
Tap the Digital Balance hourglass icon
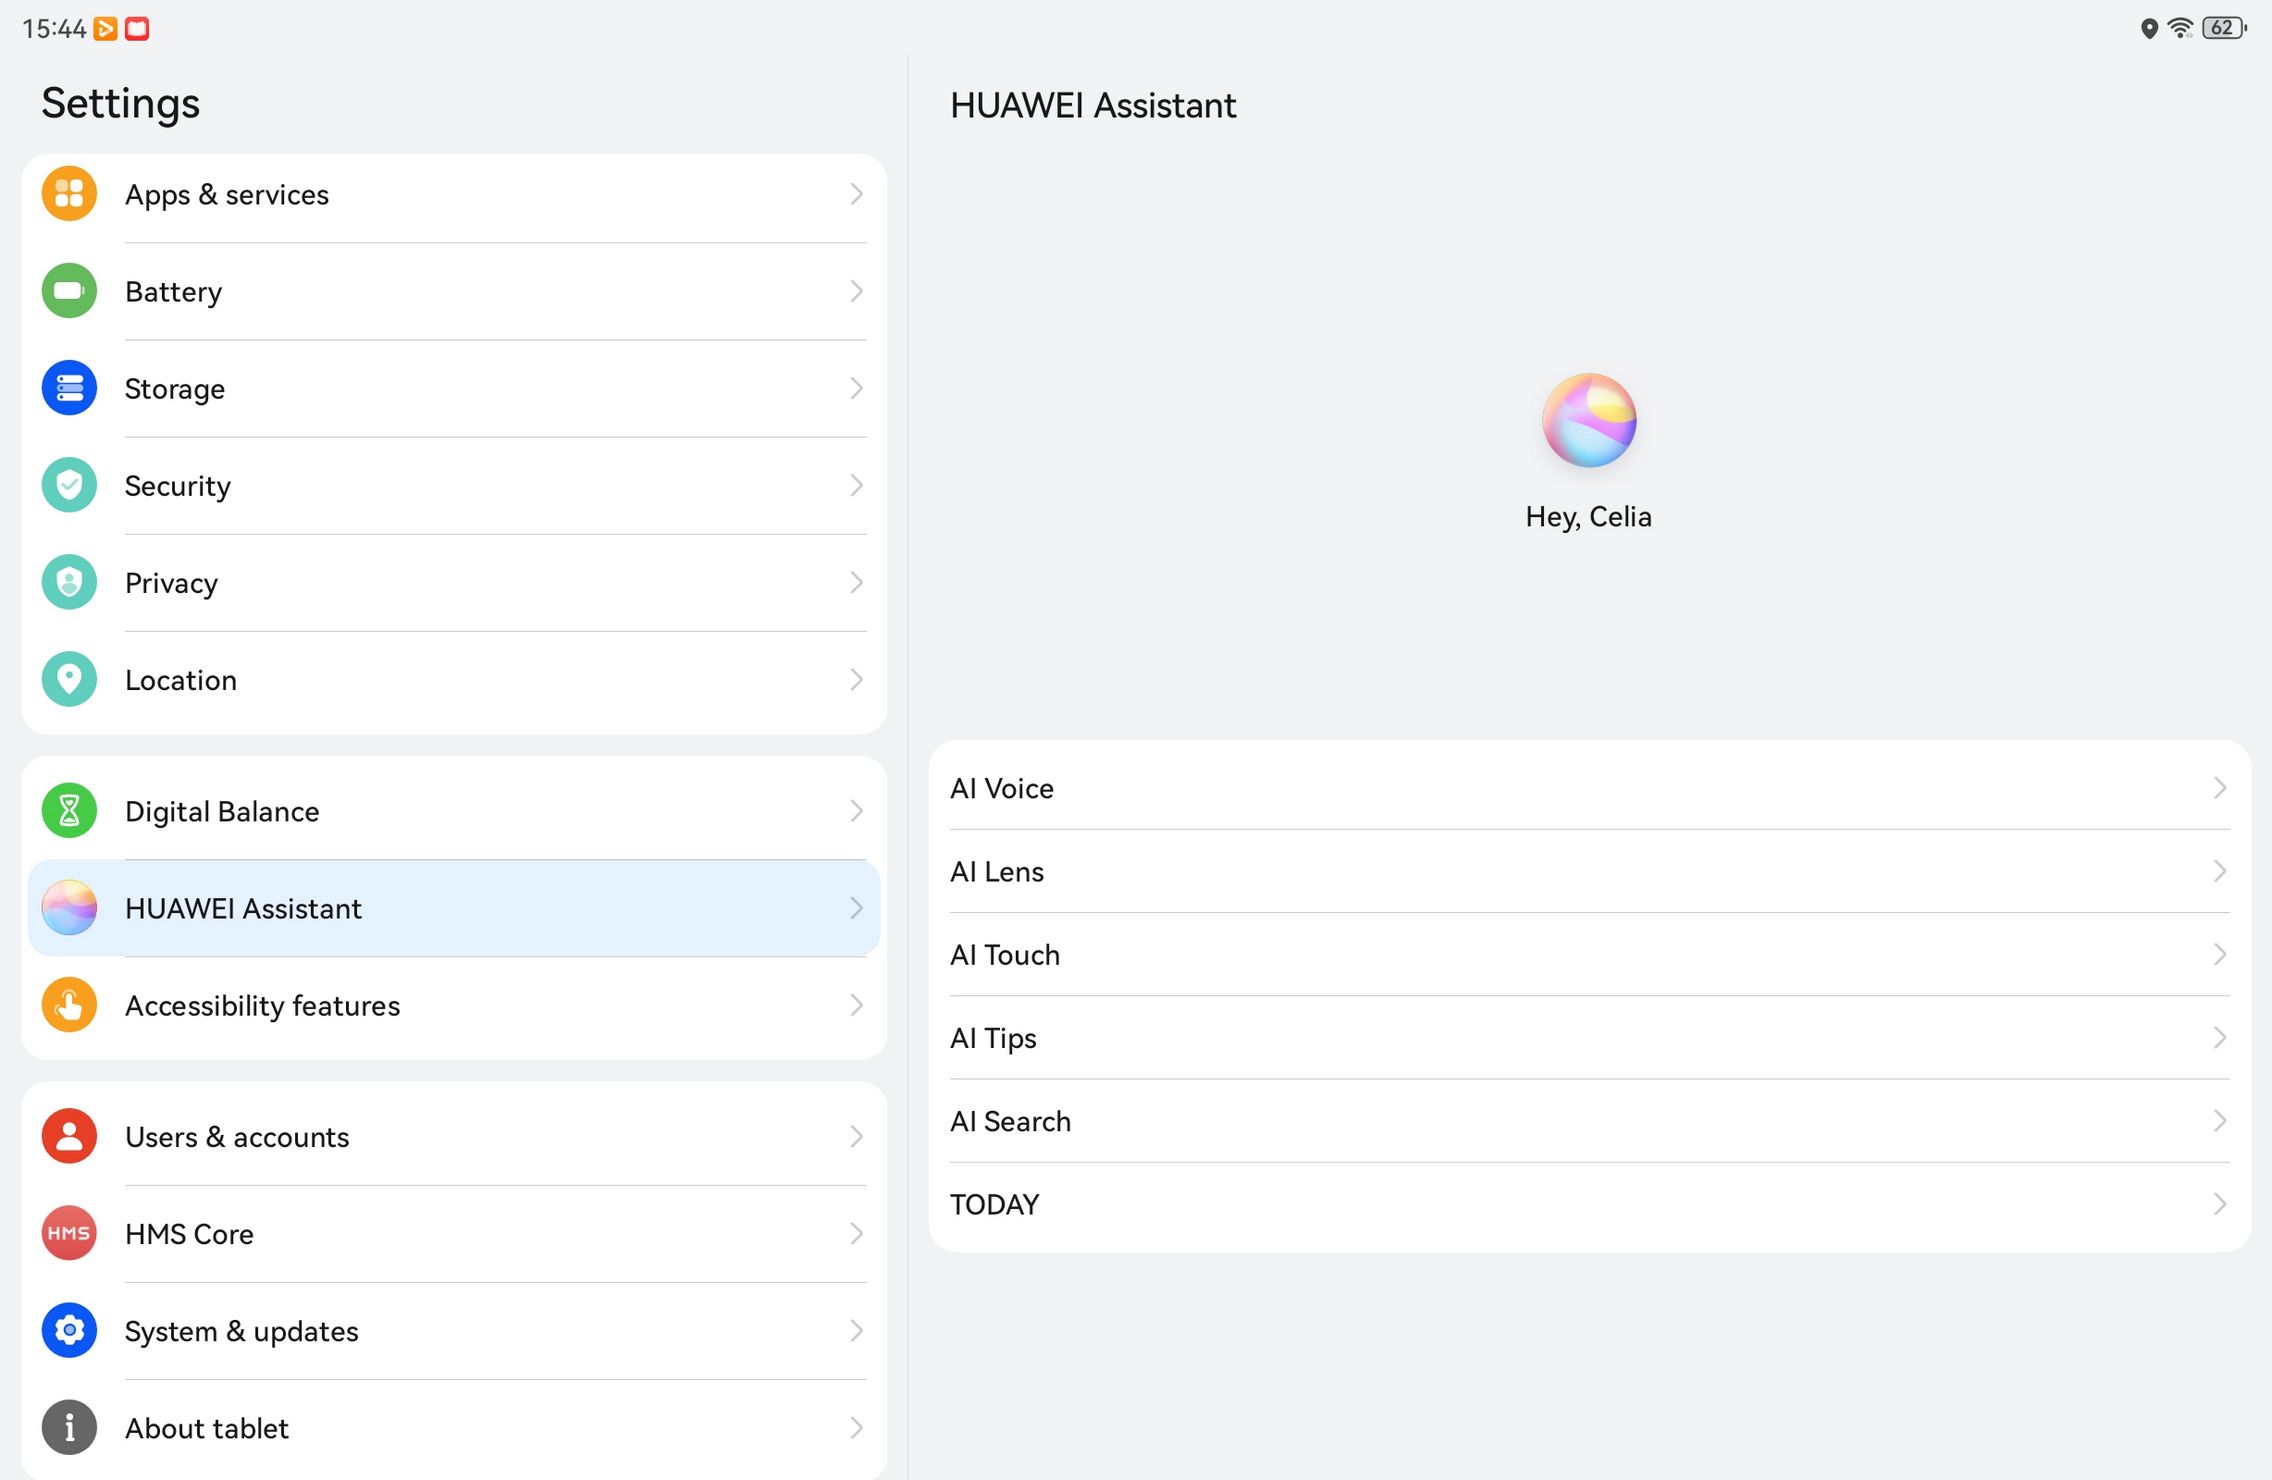69,810
